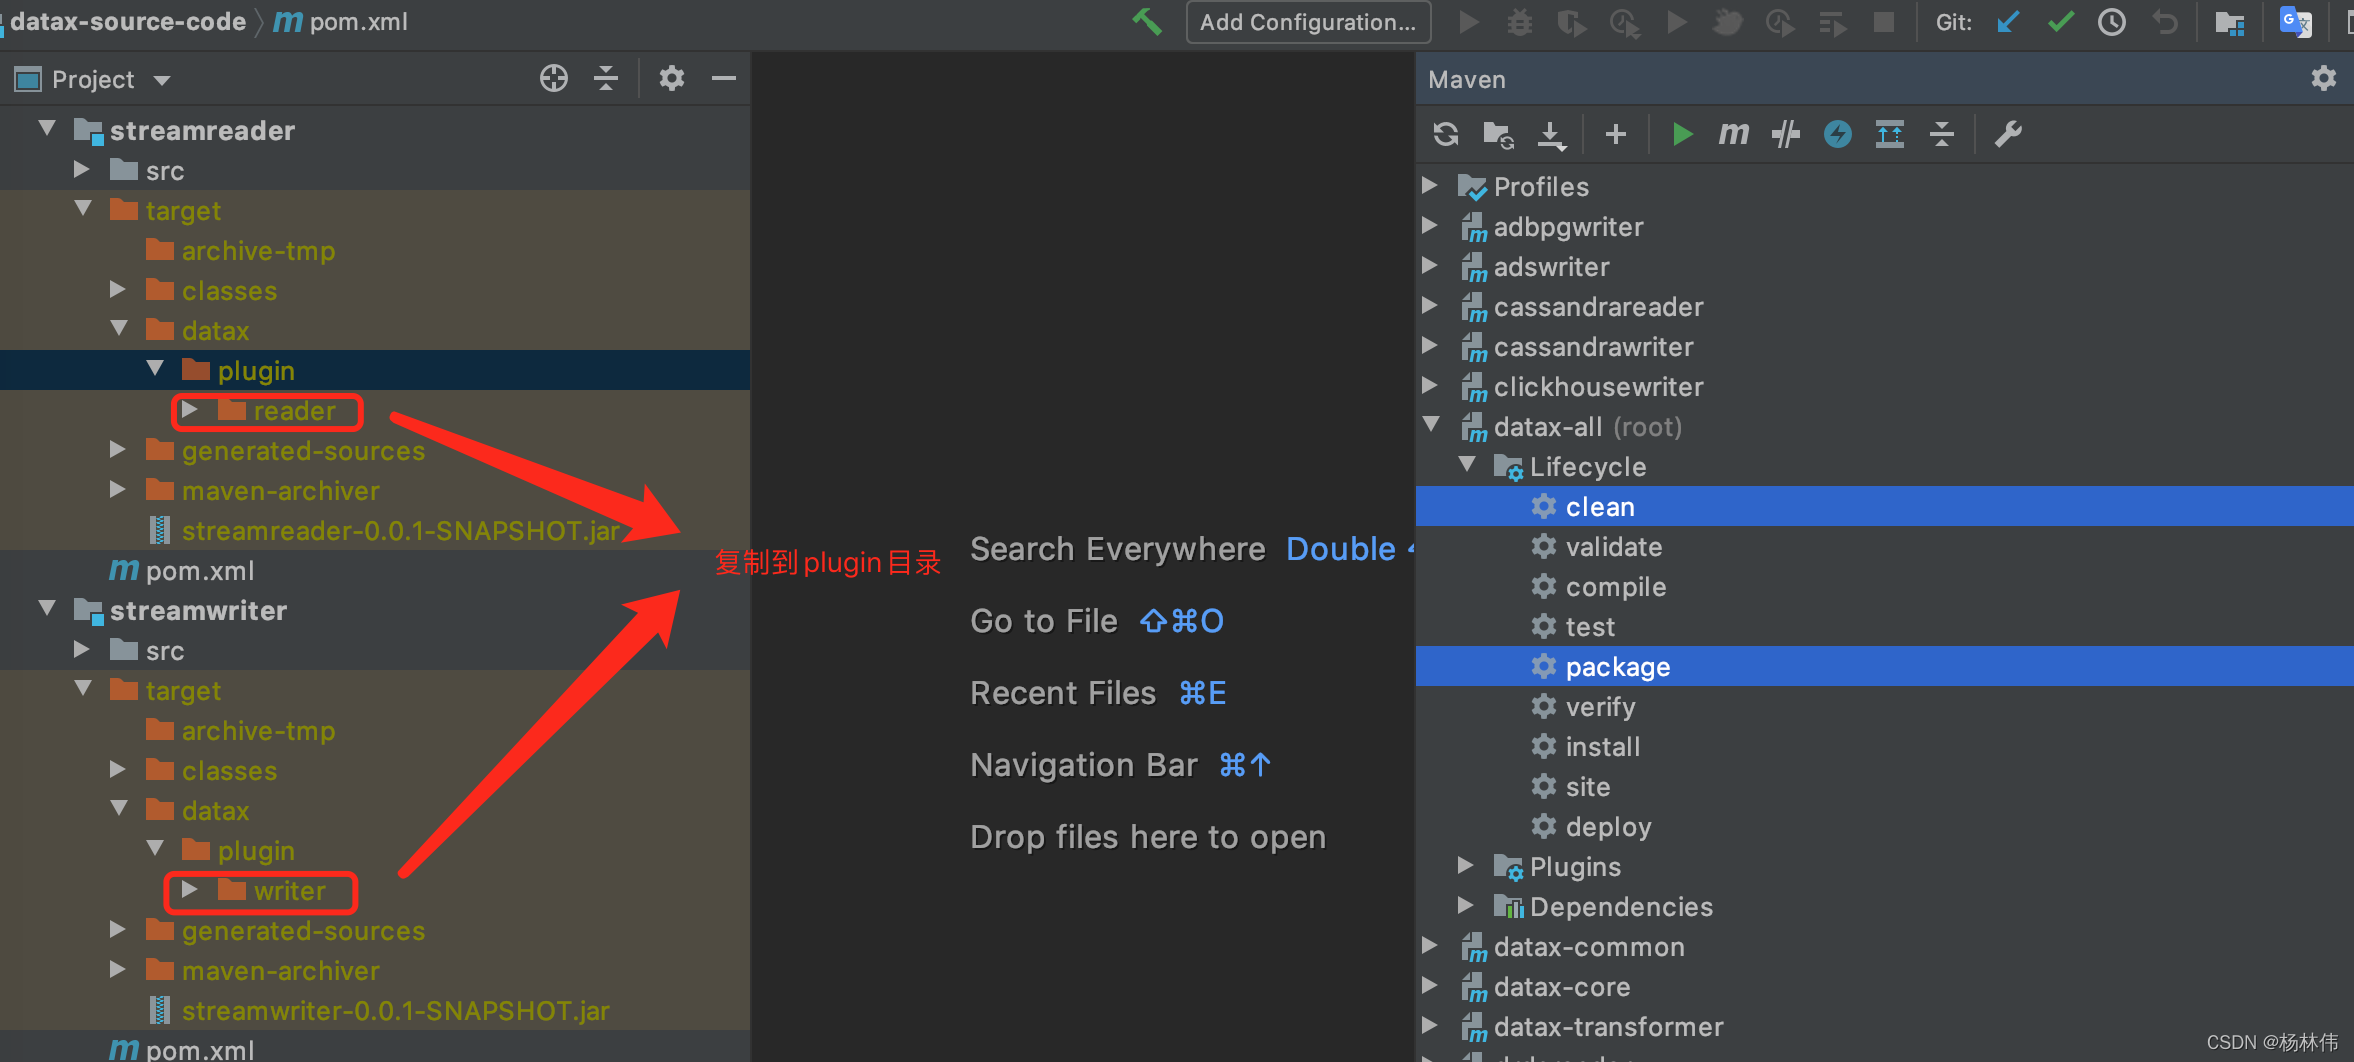Viewport: 2354px width, 1062px height.
Task: Open Git history clock icon
Action: (x=2112, y=22)
